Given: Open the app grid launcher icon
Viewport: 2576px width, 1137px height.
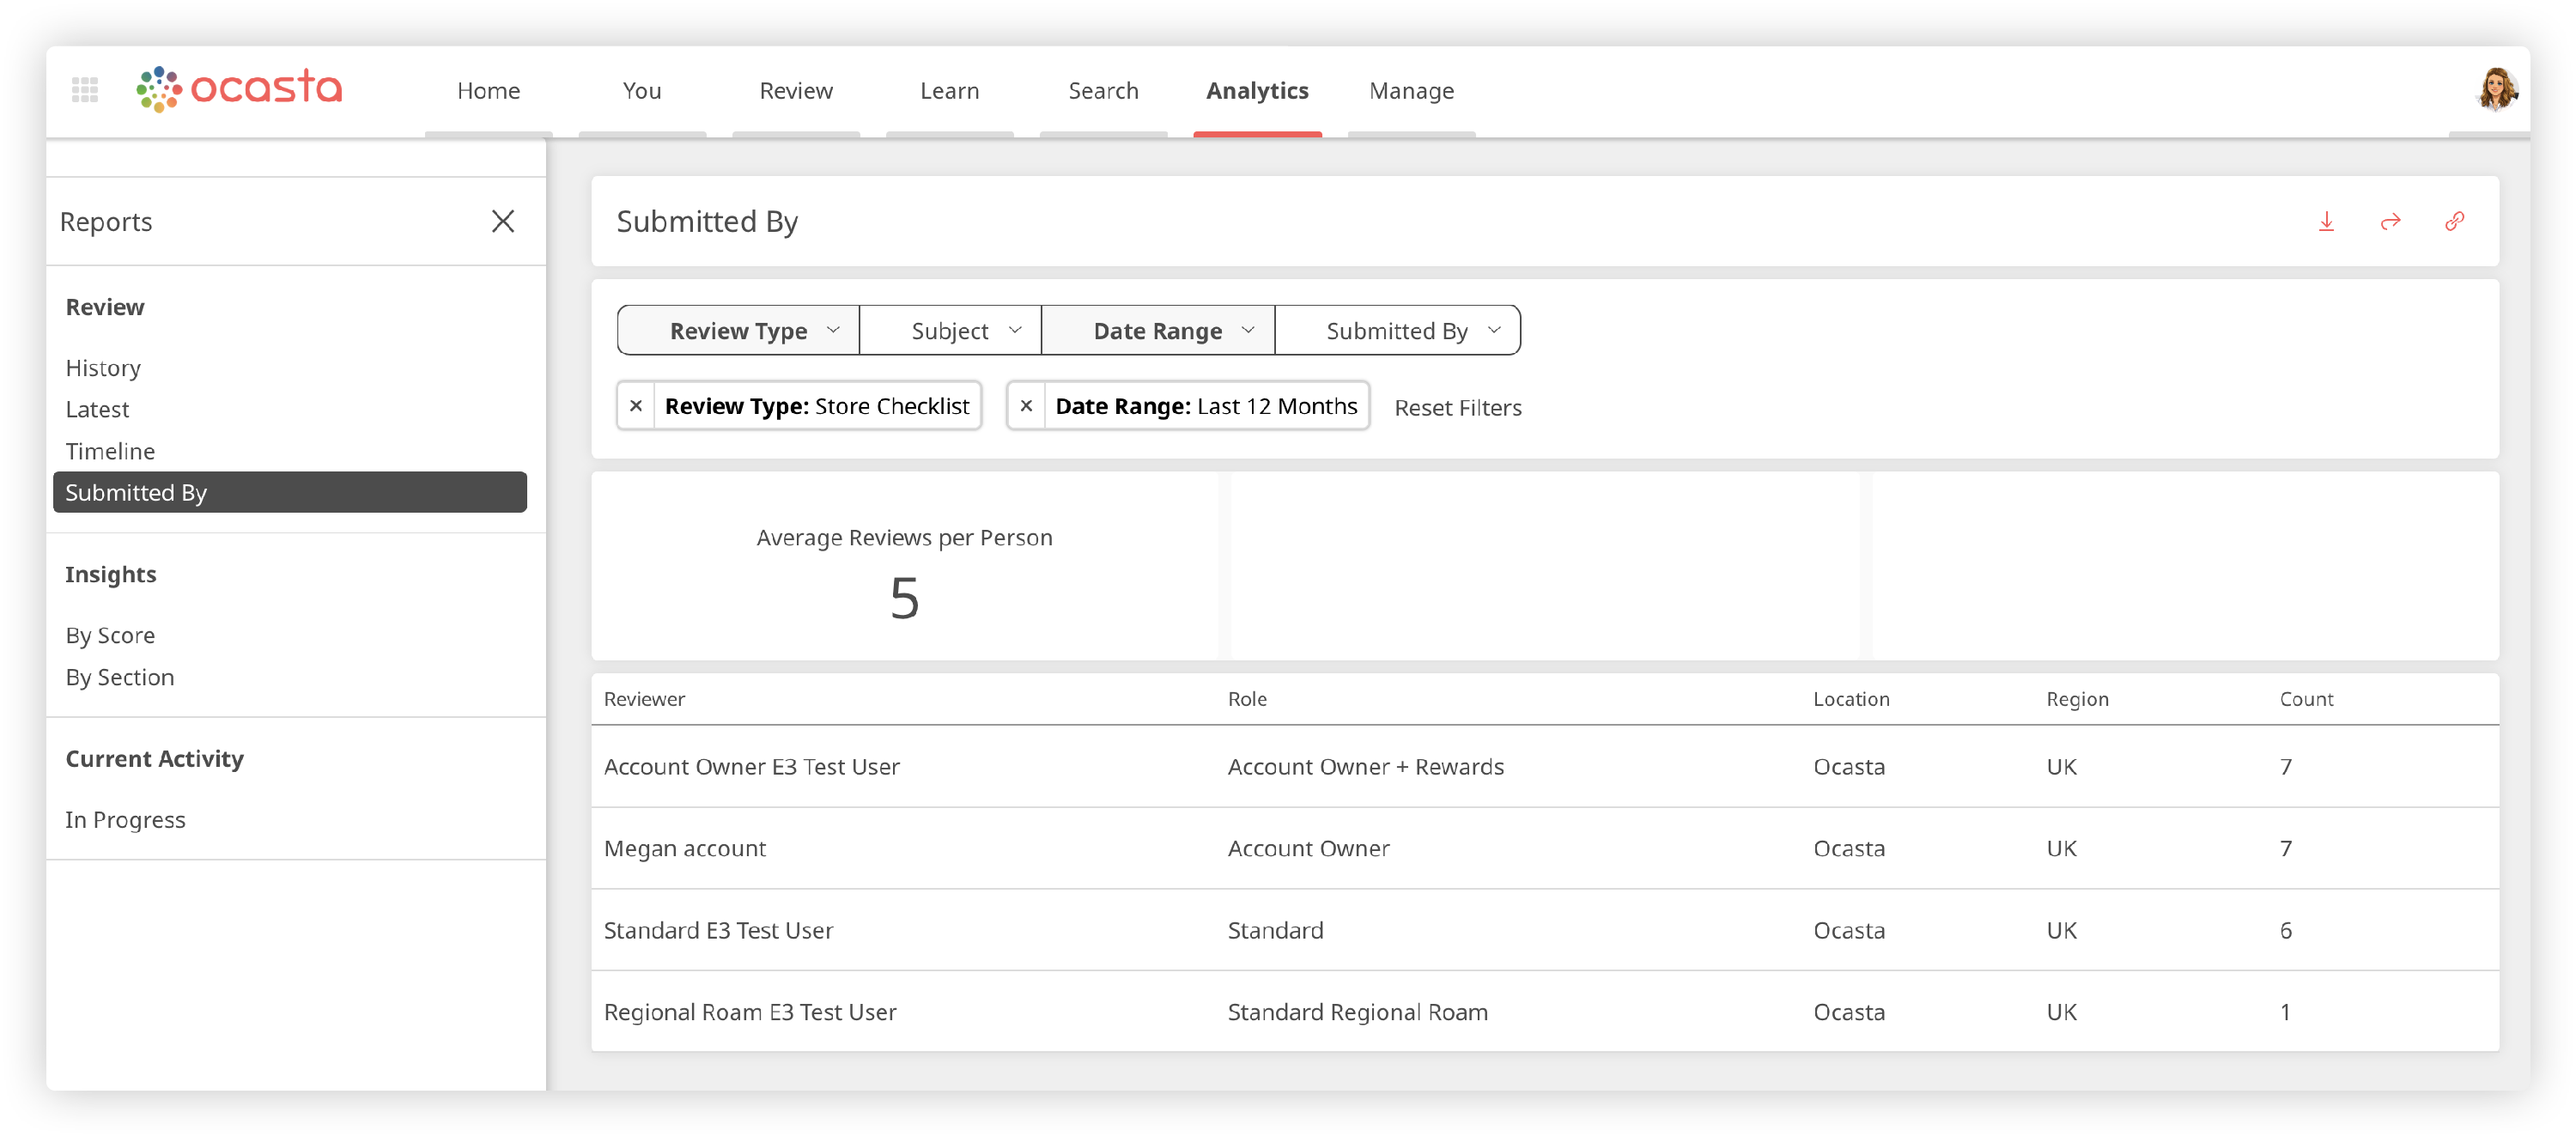Looking at the screenshot, I should (85, 90).
